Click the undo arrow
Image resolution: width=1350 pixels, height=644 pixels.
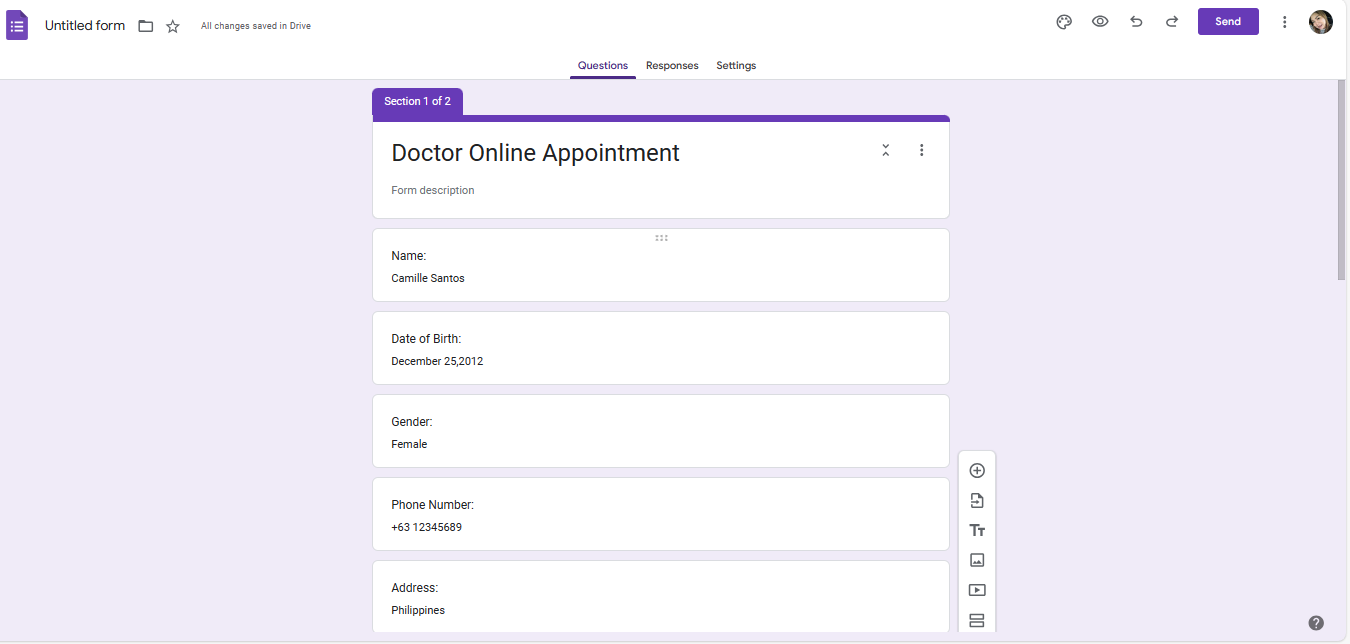tap(1136, 22)
